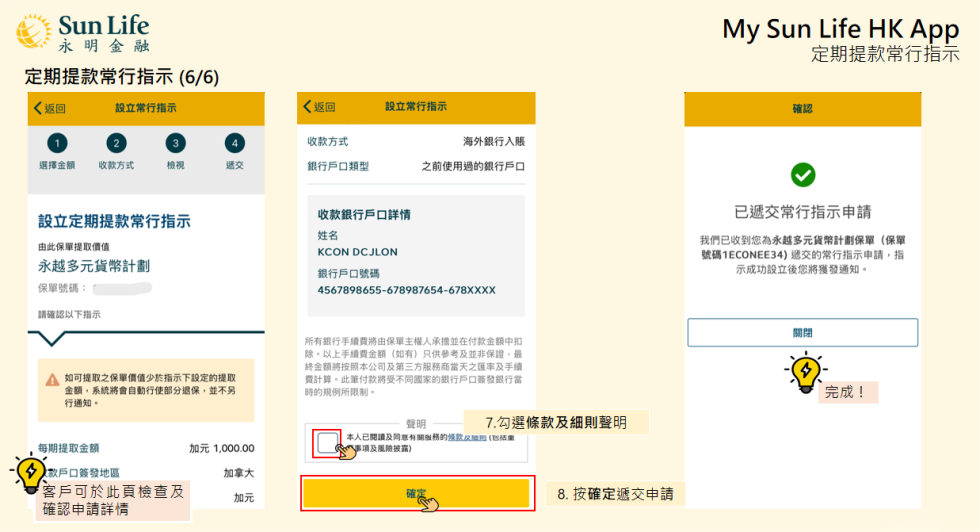980x532 pixels.
Task: Tick the terms and conditions declaration checkbox
Action: (327, 443)
